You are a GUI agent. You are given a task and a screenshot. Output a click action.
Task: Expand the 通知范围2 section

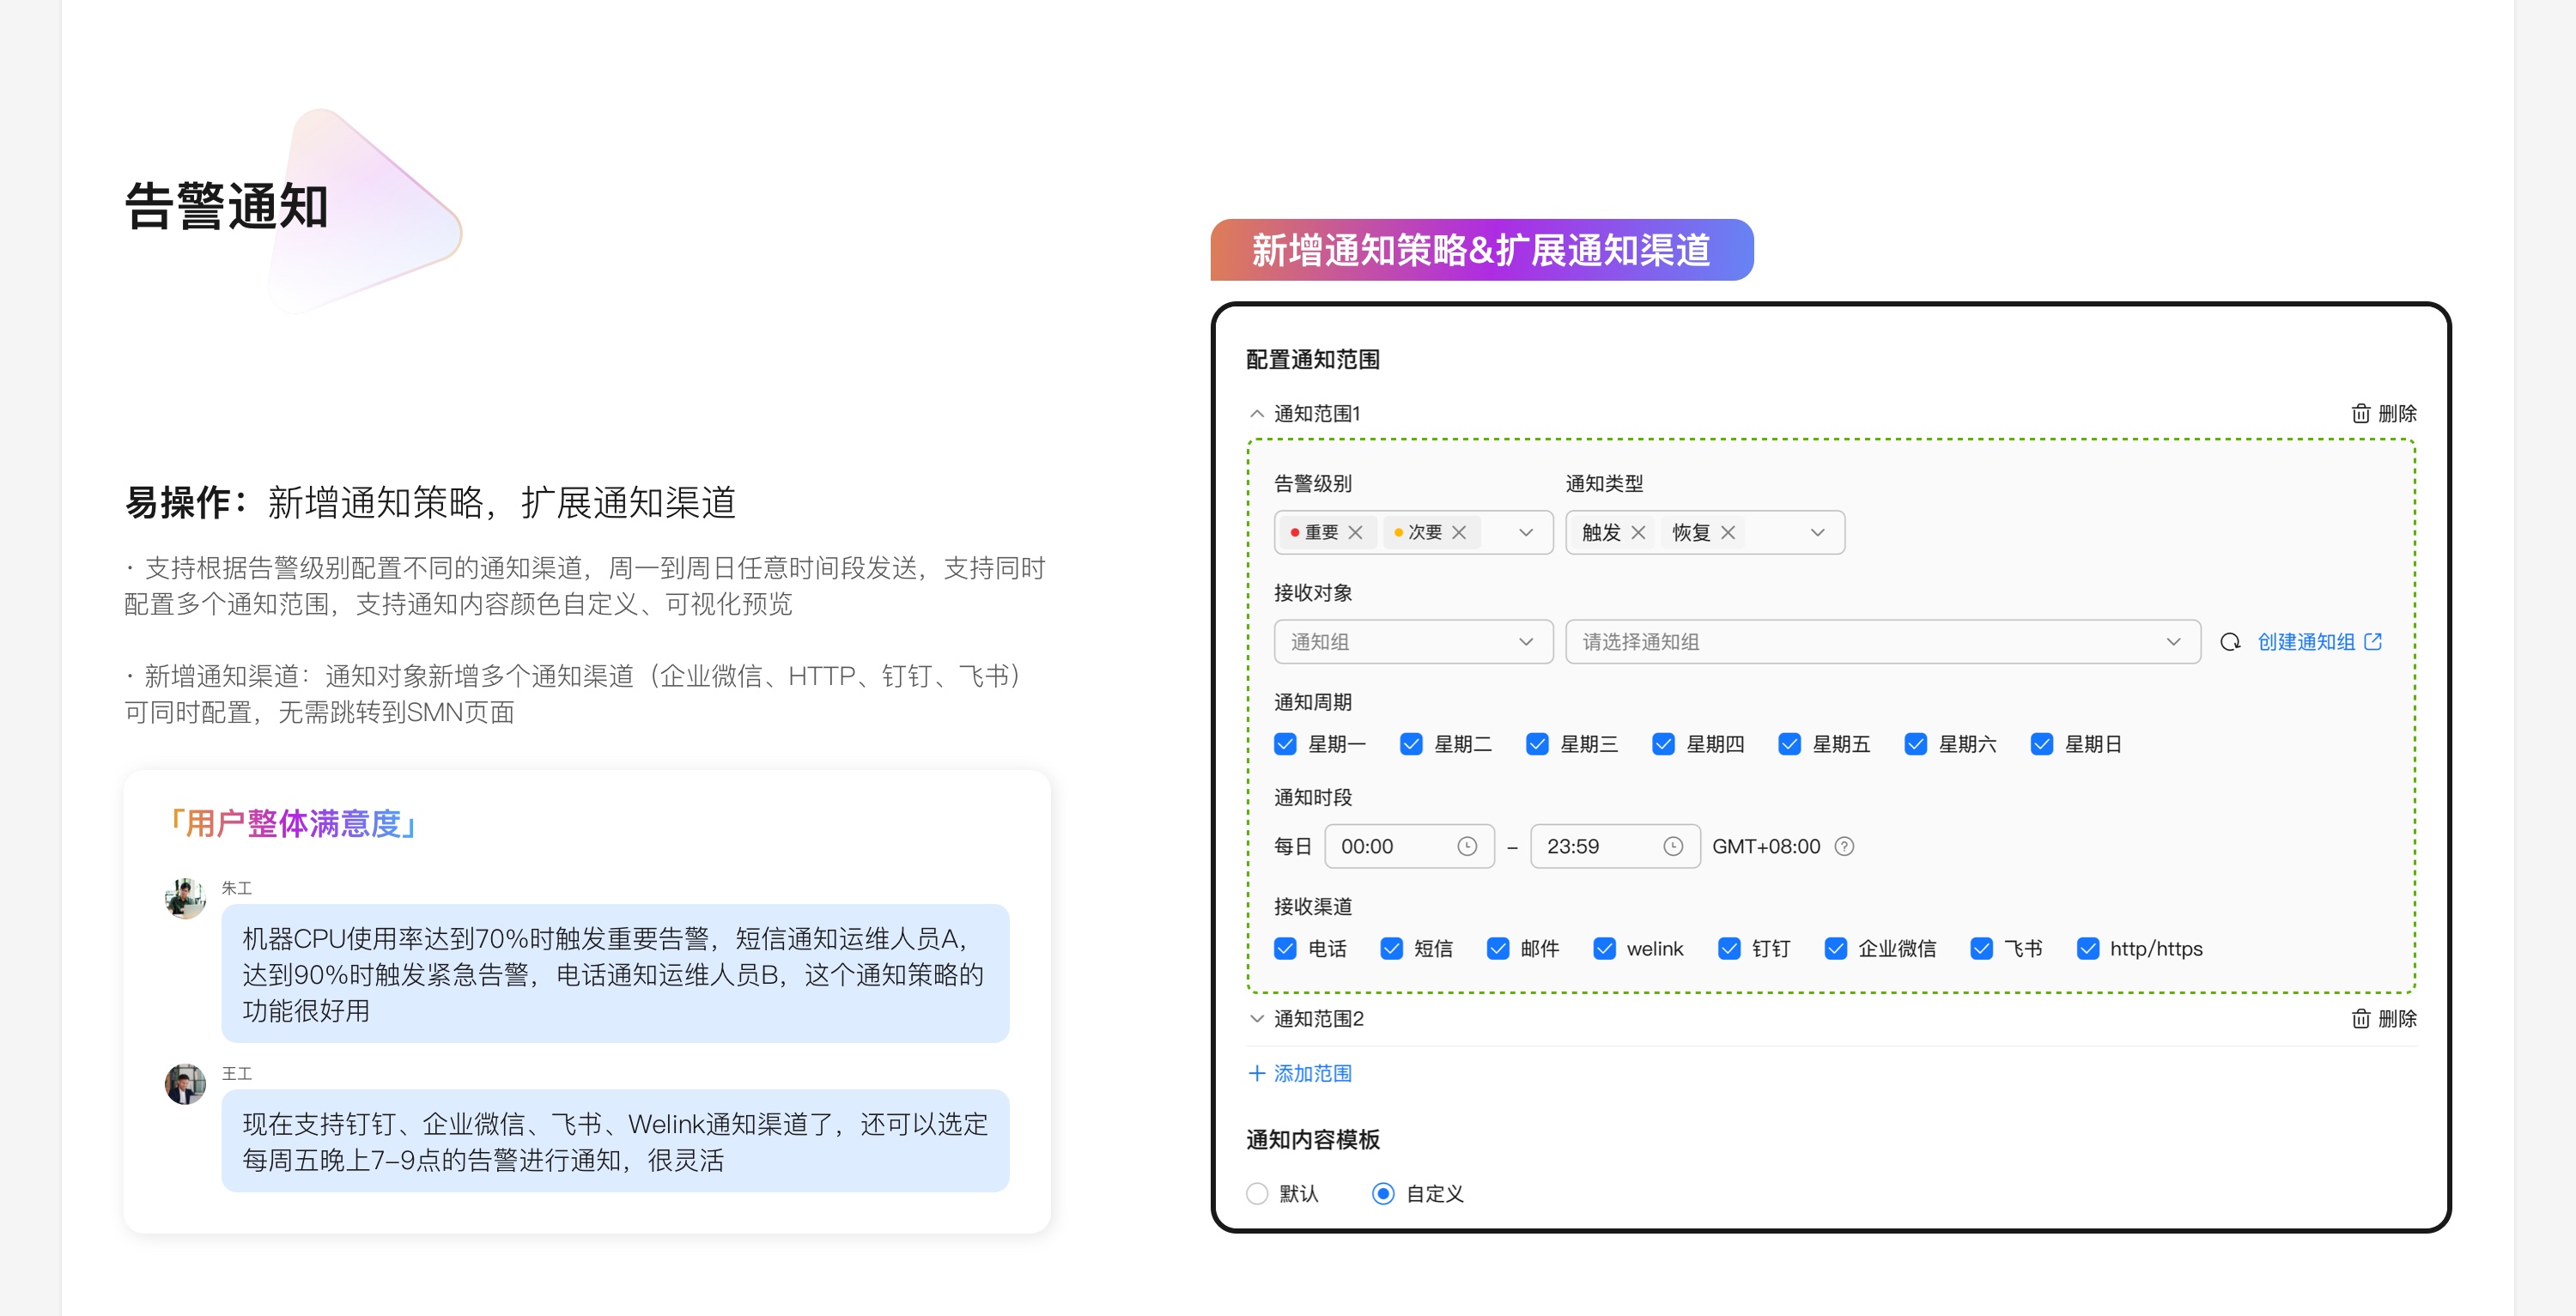click(x=1257, y=1018)
